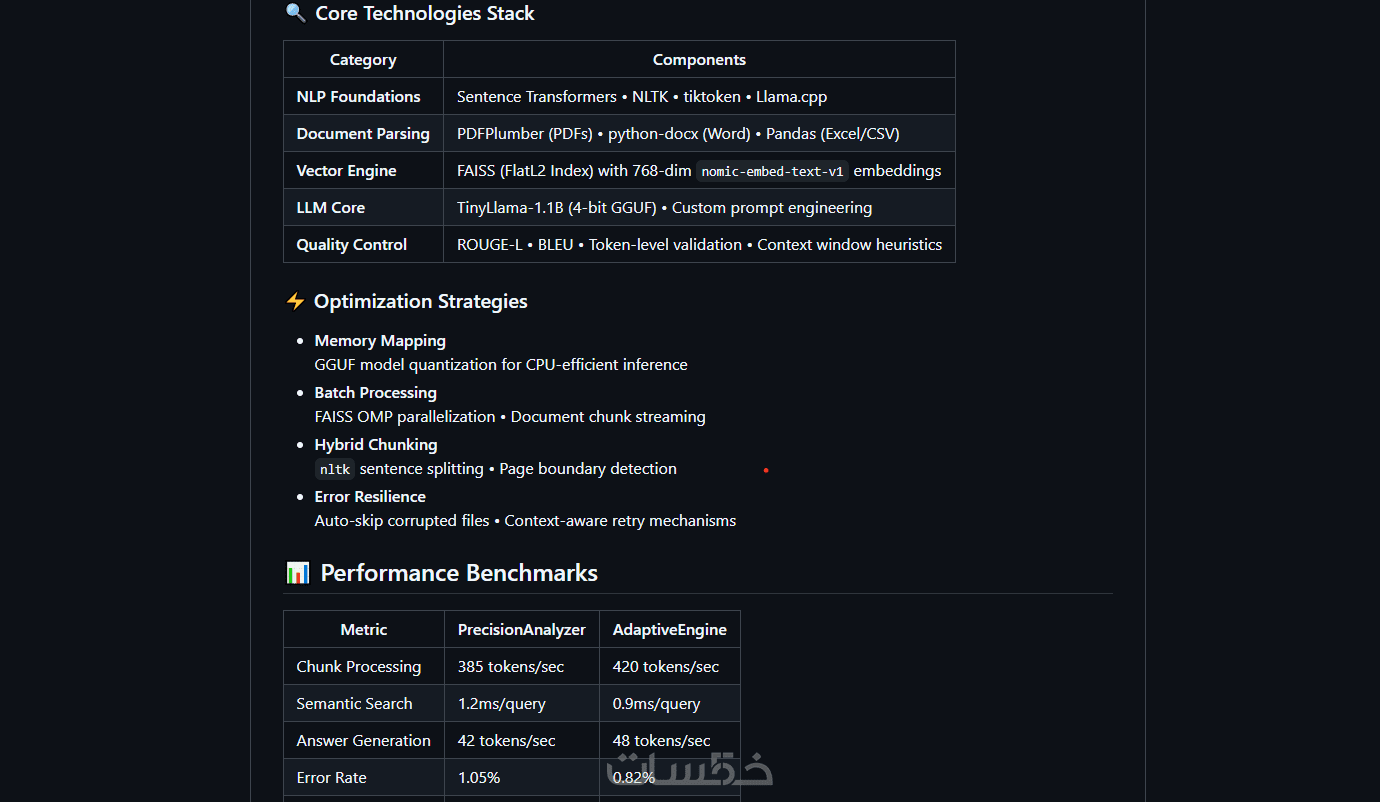The image size is (1380, 802).
Task: Click the small red dot near Page boundary detection
Action: click(766, 470)
